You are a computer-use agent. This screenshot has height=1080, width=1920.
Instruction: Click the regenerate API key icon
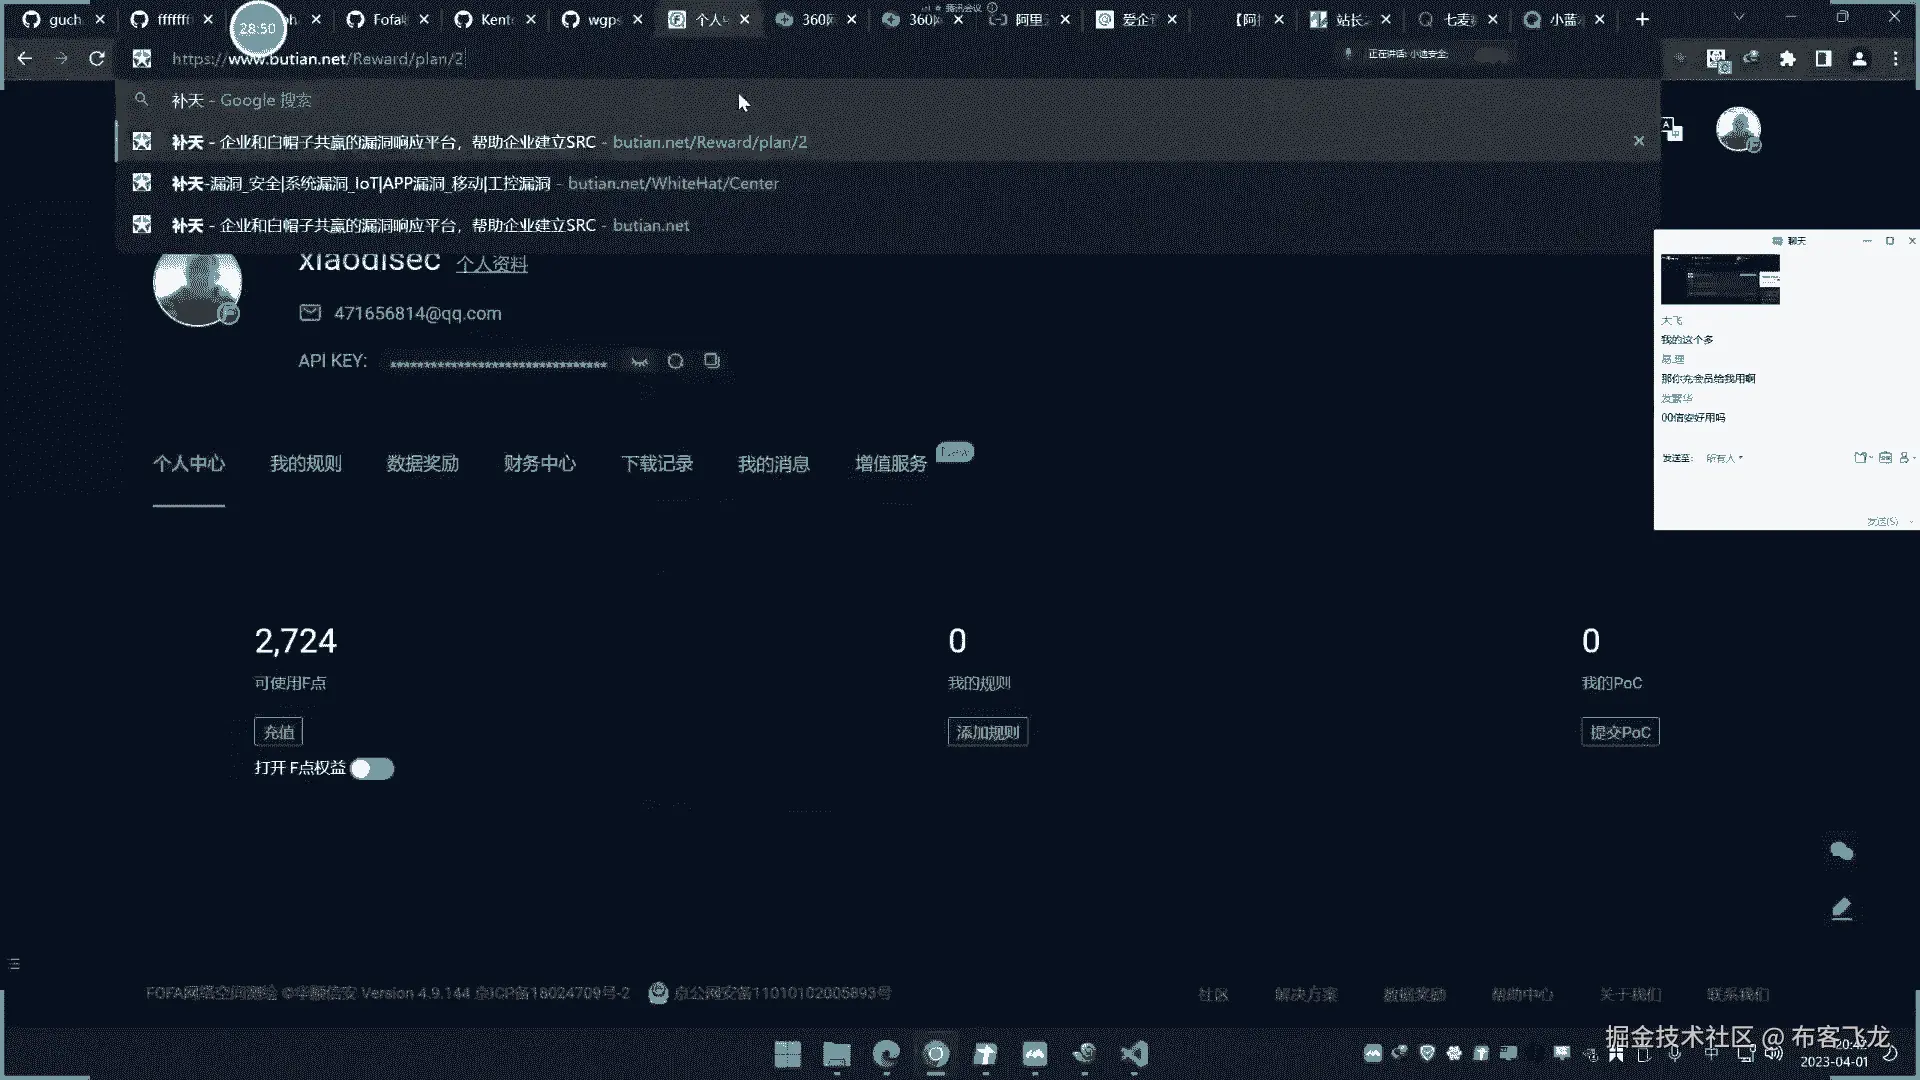click(675, 361)
